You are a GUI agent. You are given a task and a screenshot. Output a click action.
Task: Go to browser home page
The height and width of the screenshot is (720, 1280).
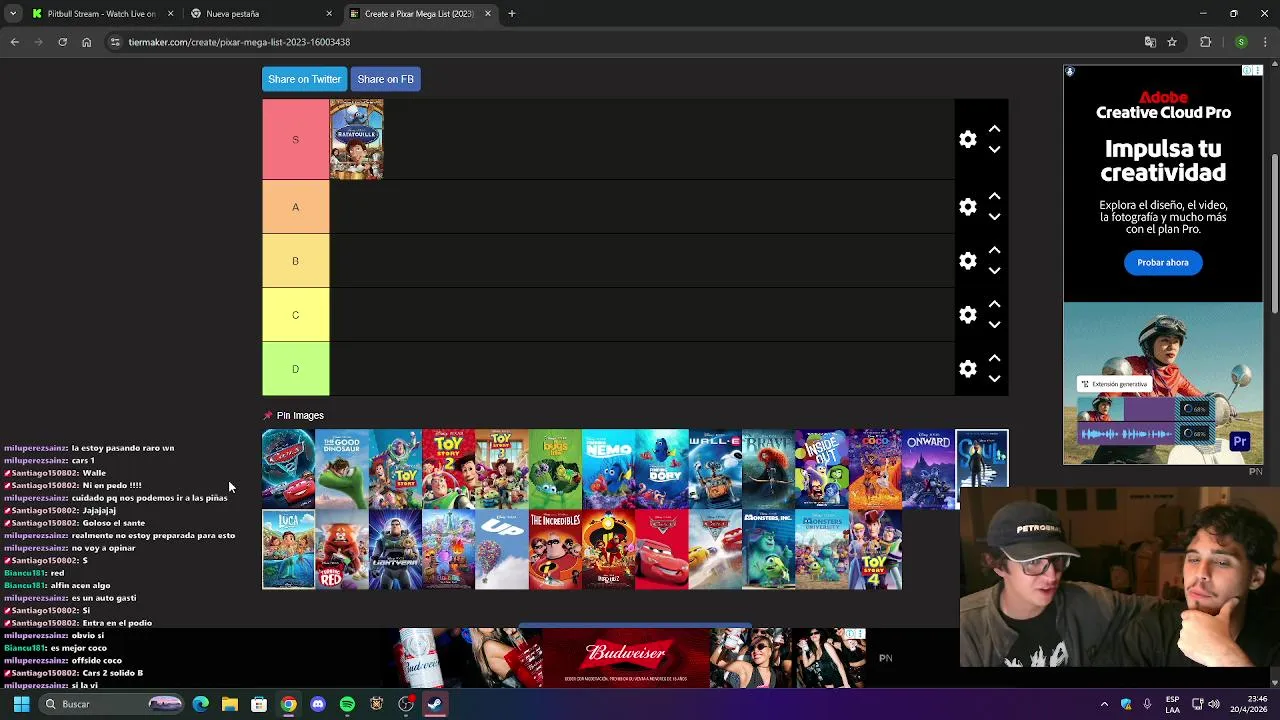point(86,42)
